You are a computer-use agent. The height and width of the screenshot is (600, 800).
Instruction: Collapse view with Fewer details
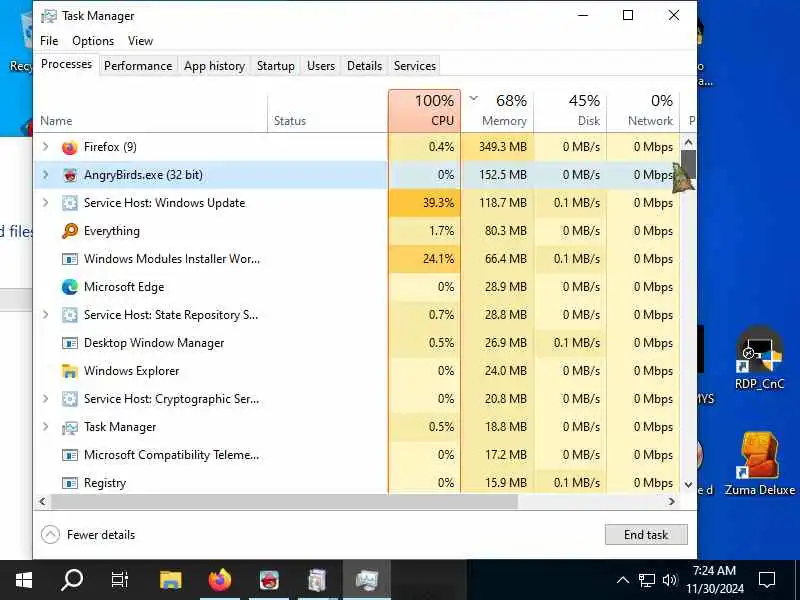pyautogui.click(x=88, y=535)
